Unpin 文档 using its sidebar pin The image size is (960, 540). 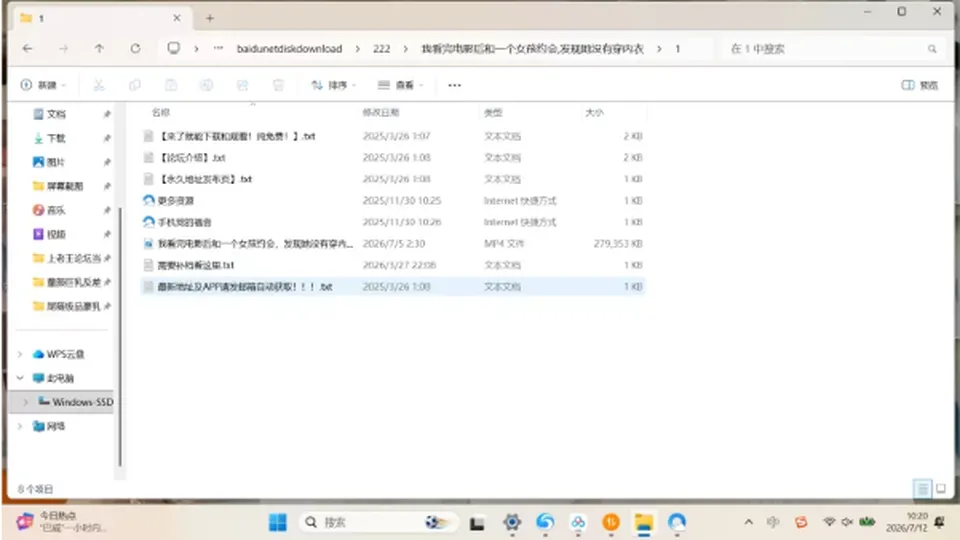(107, 114)
